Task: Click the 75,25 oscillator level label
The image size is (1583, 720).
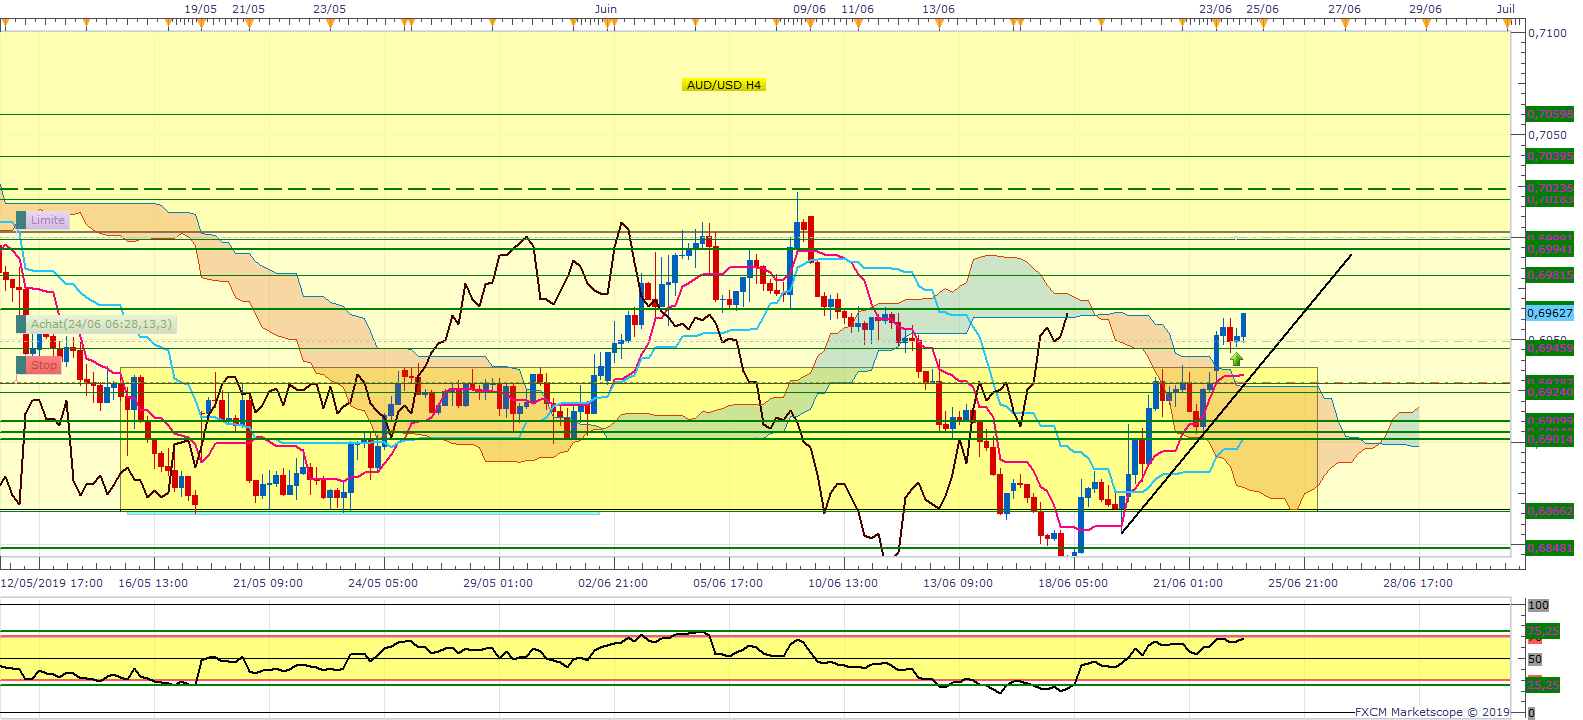Action: point(1542,632)
